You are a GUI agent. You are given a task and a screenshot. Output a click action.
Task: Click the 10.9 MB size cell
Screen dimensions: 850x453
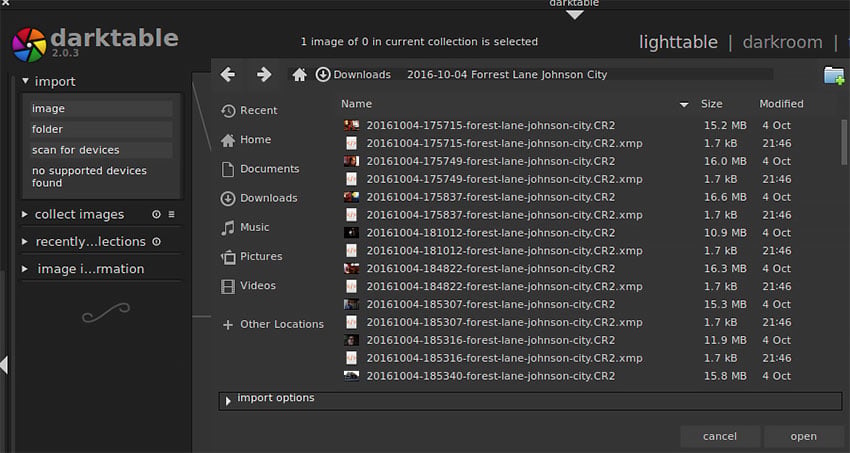(x=725, y=233)
